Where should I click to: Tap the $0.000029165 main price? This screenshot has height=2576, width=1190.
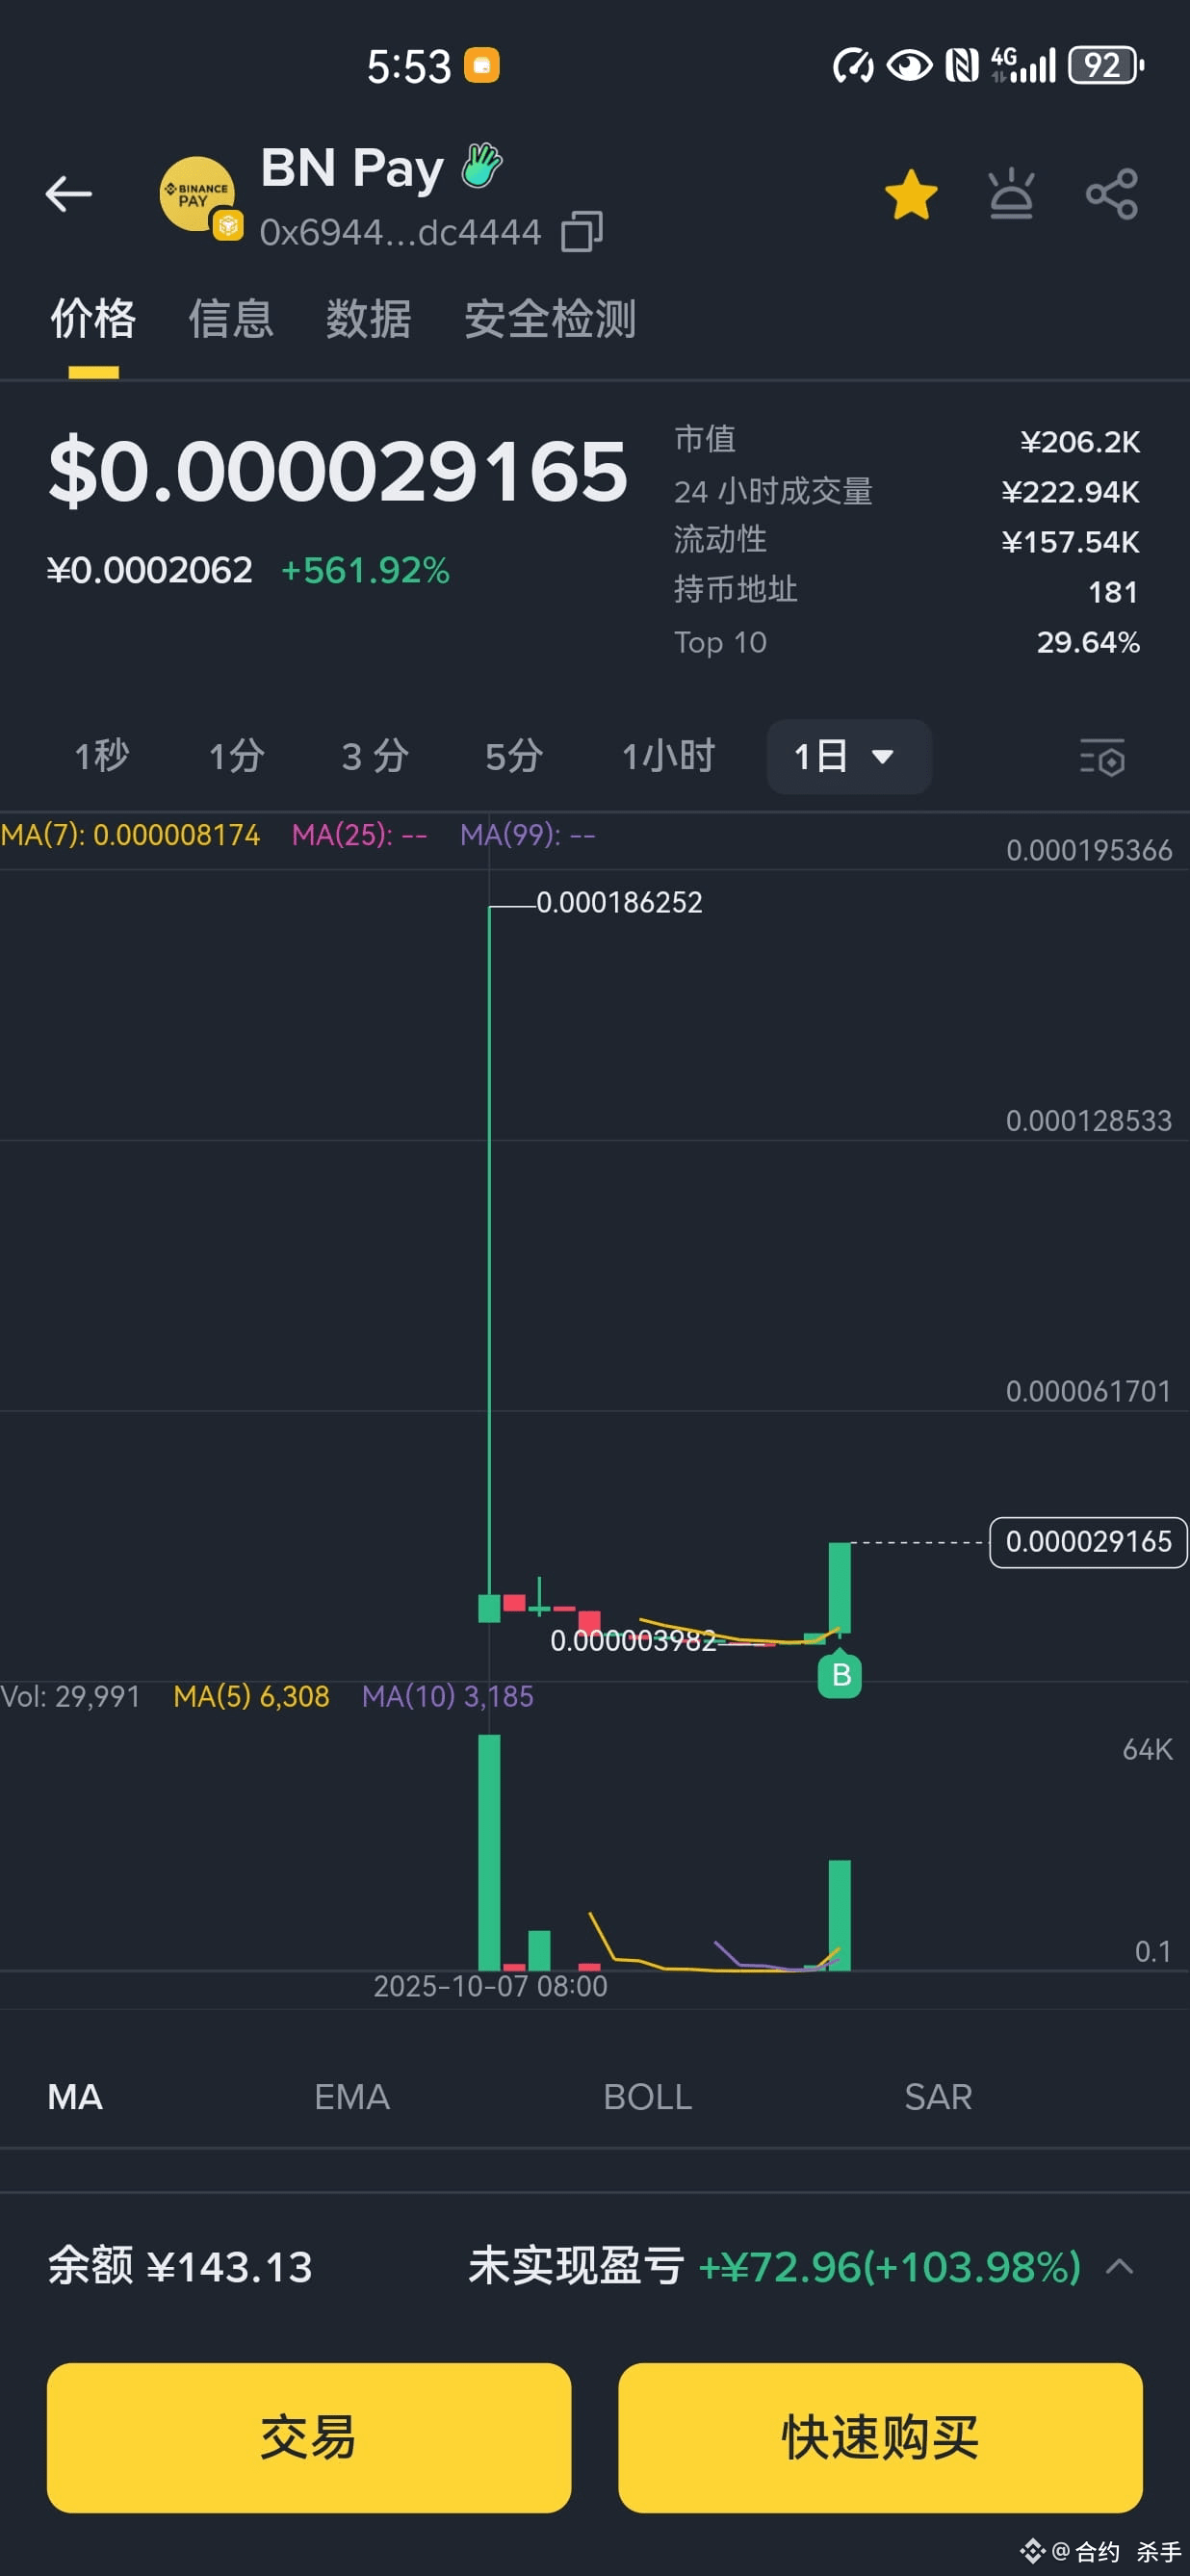tap(338, 471)
